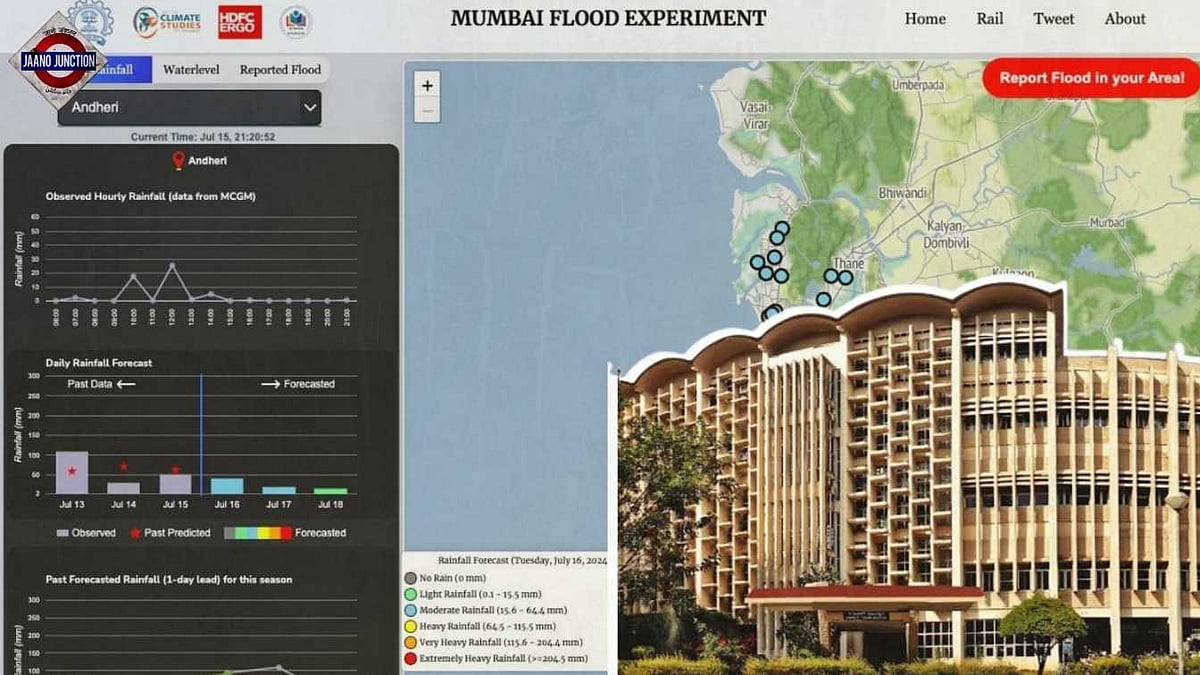Viewport: 1200px width, 675px height.
Task: Click the No Rain grey legend dot
Action: coord(411,578)
